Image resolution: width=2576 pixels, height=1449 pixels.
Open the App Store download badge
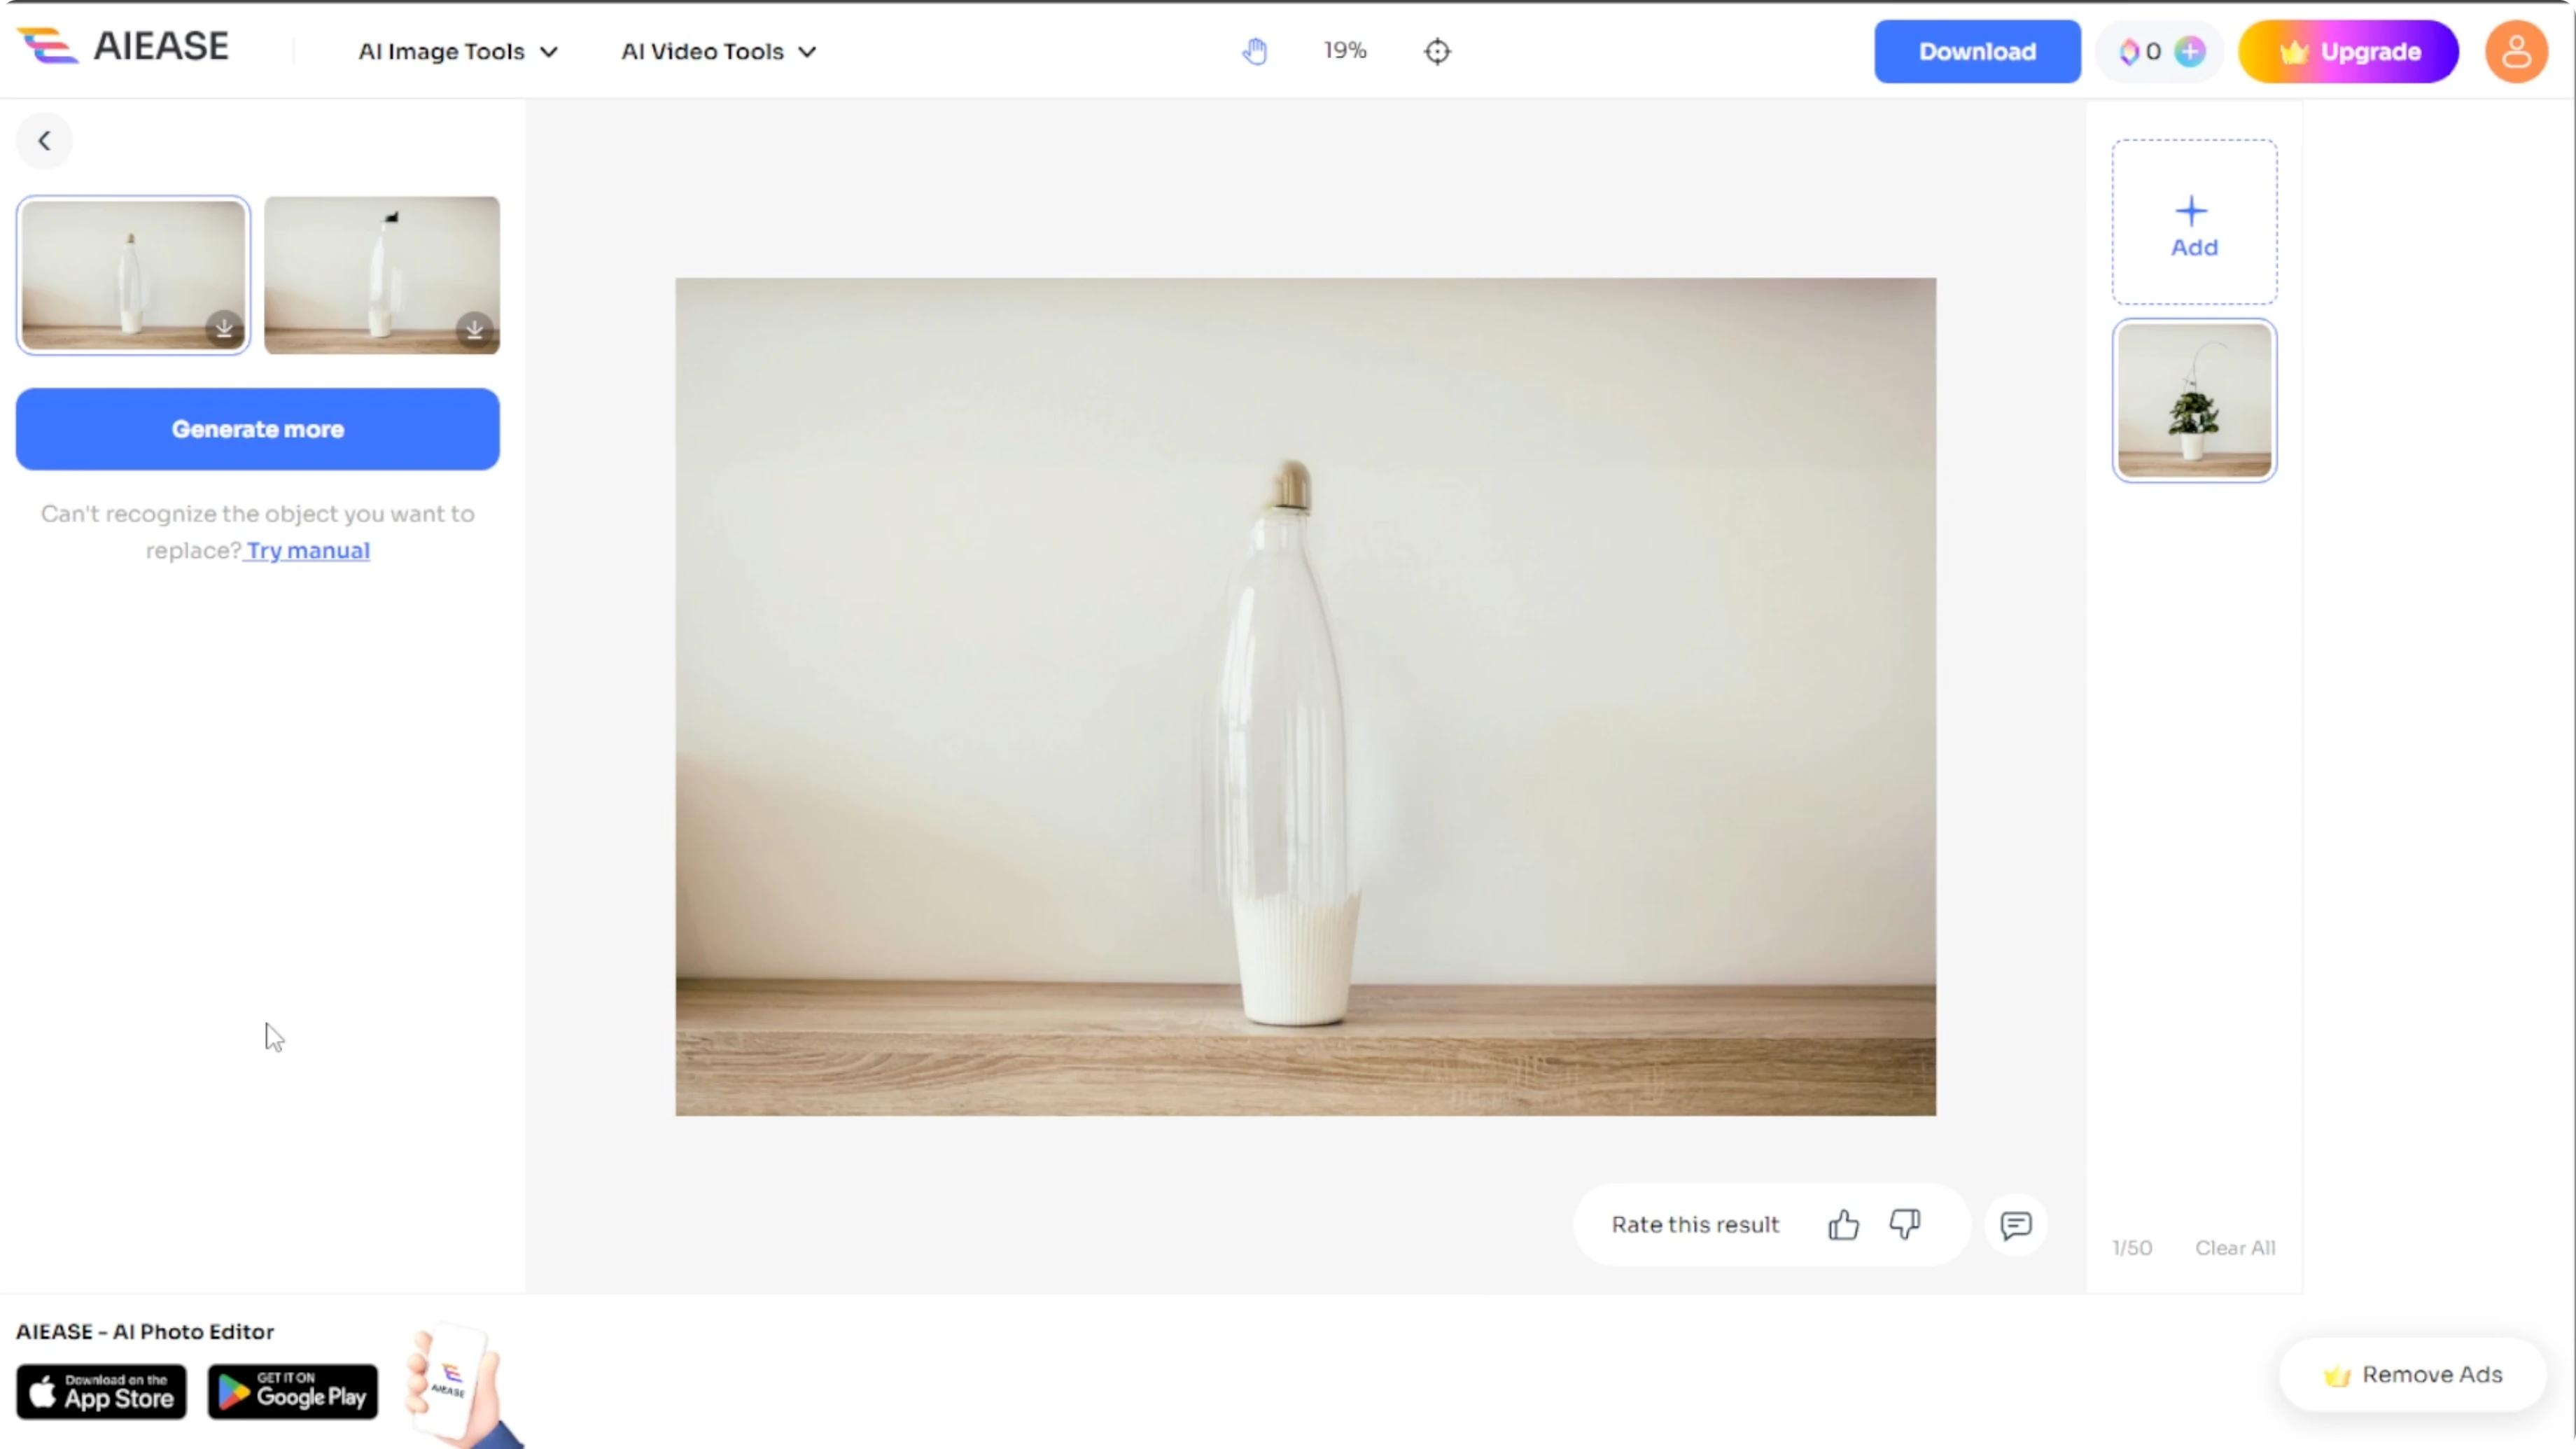tap(101, 1391)
